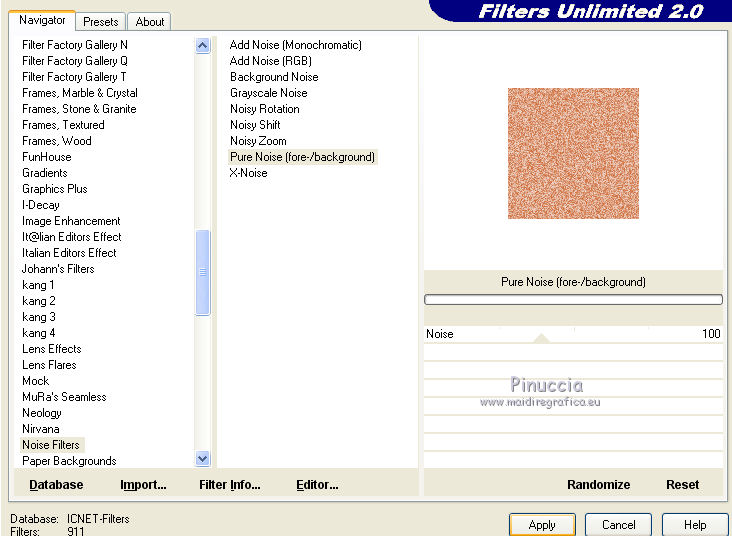Choose the Noisy Zoom filter
The height and width of the screenshot is (536, 732).
coord(258,141)
